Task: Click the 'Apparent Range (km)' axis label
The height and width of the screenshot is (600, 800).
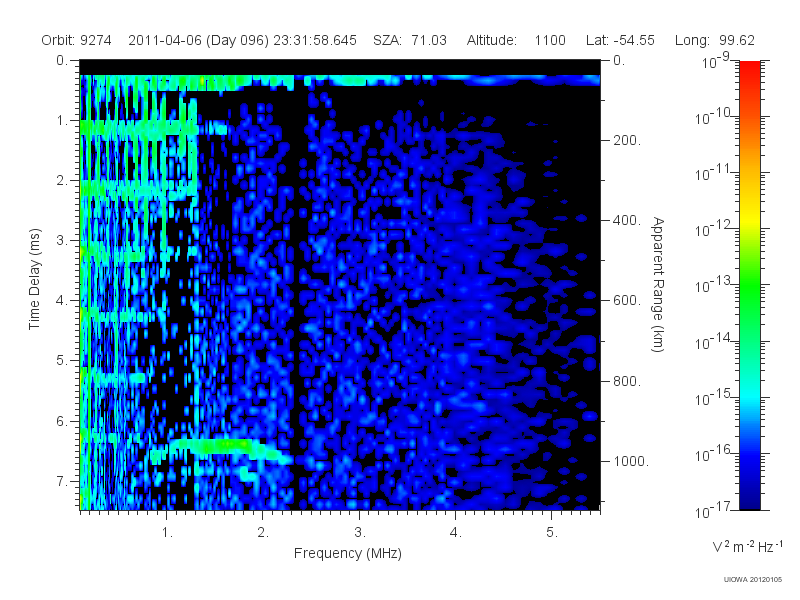Action: tap(658, 284)
